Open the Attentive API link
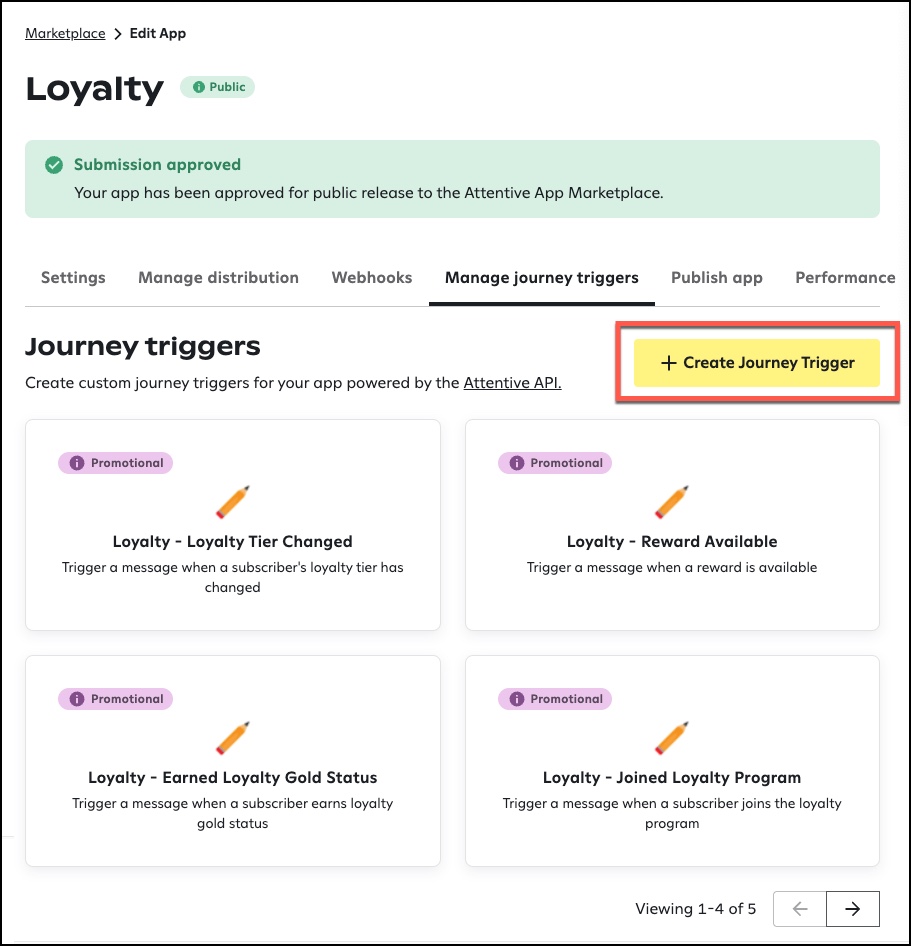Viewport: 911px width, 946px height. click(512, 382)
